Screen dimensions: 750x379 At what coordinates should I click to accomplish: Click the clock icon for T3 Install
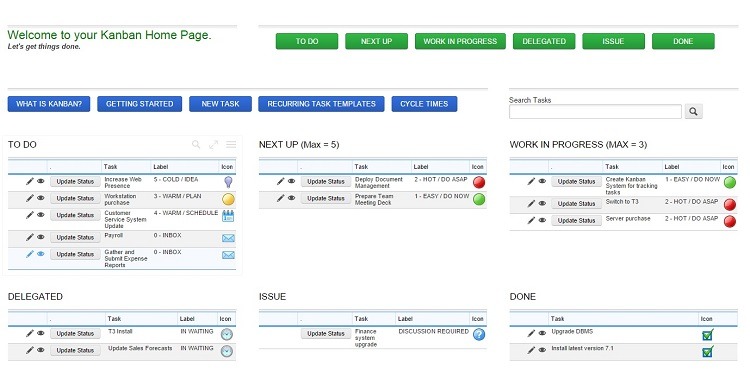click(x=227, y=334)
